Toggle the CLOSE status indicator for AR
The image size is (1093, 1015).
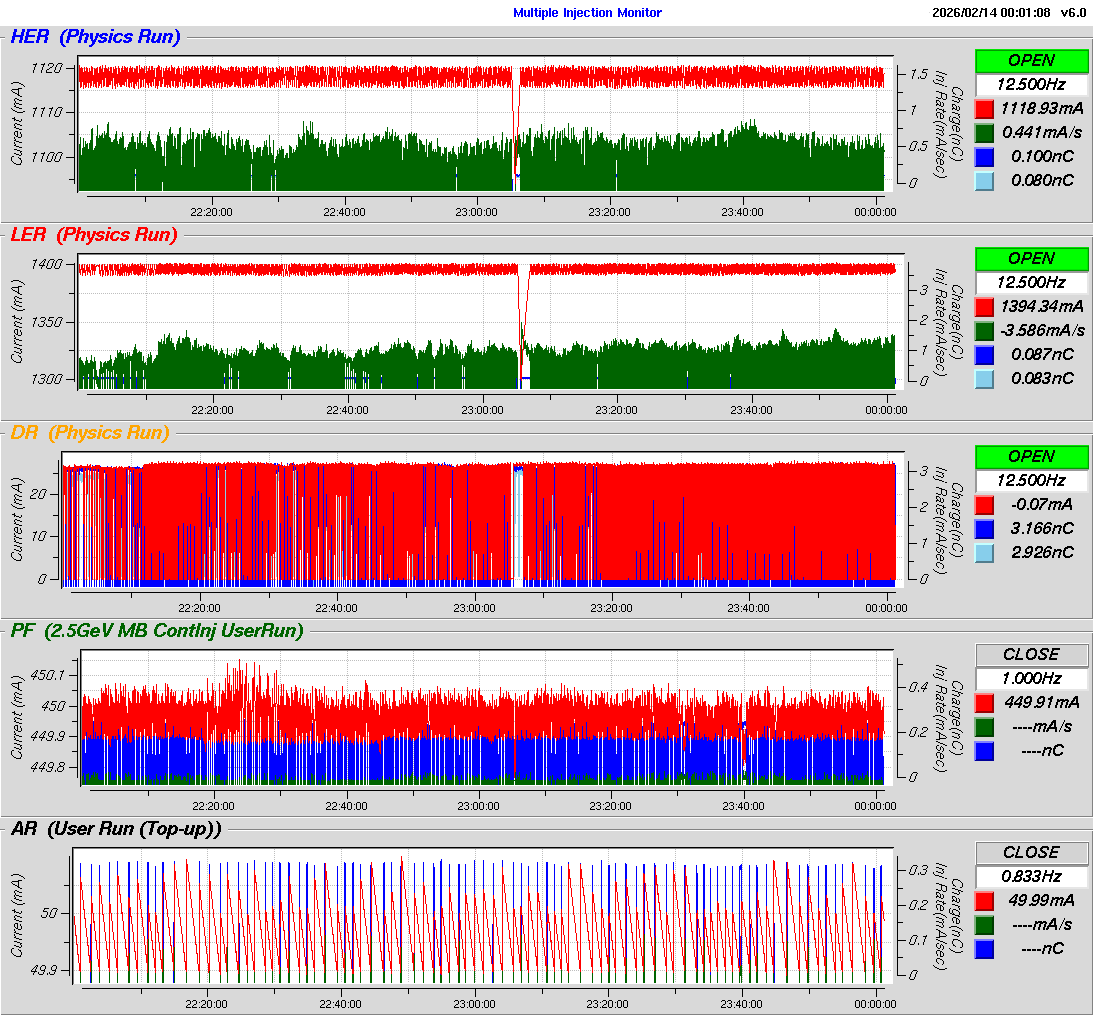[x=1031, y=852]
